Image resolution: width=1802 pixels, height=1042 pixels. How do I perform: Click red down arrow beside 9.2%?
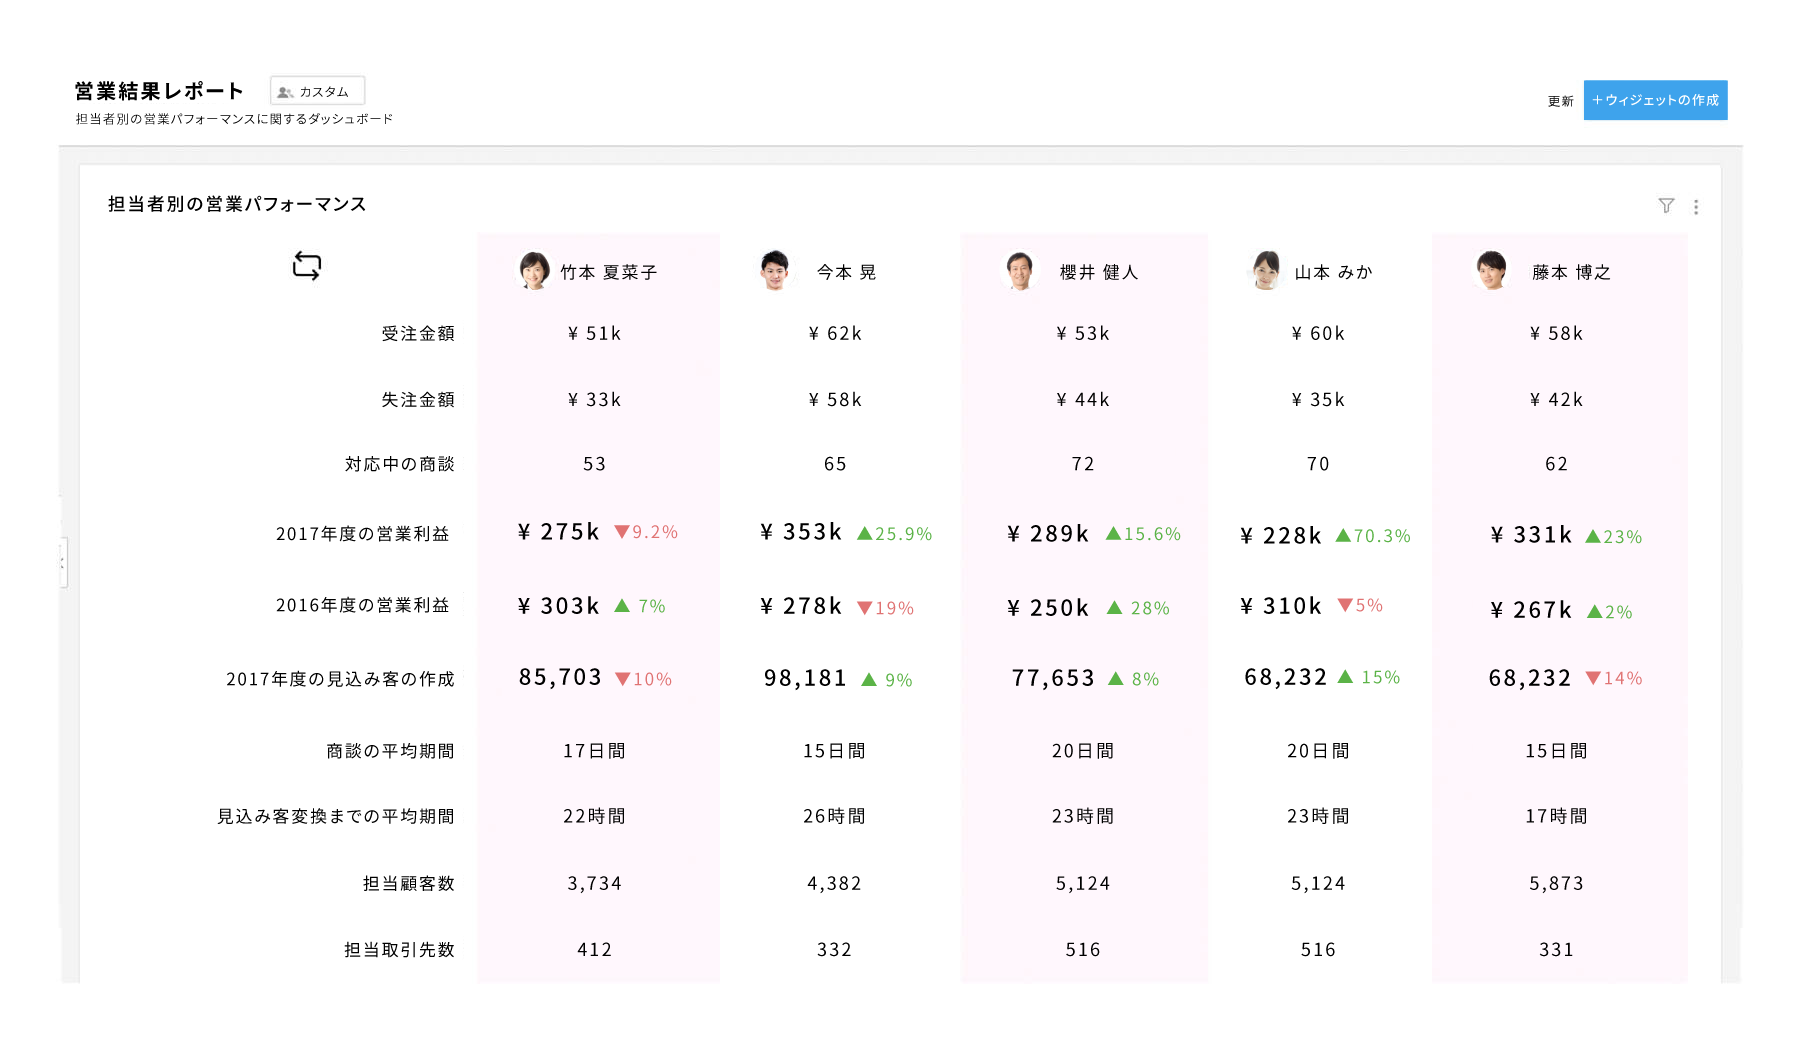pyautogui.click(x=621, y=532)
